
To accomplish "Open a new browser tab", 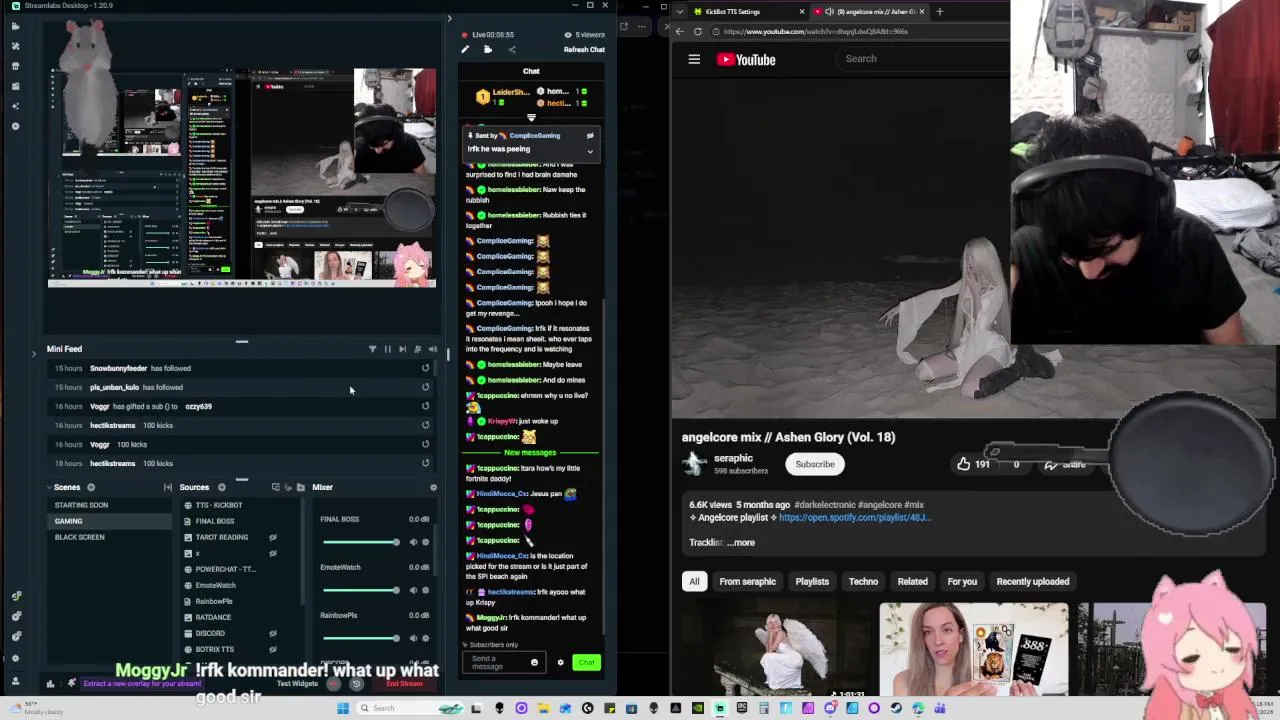I will [940, 11].
